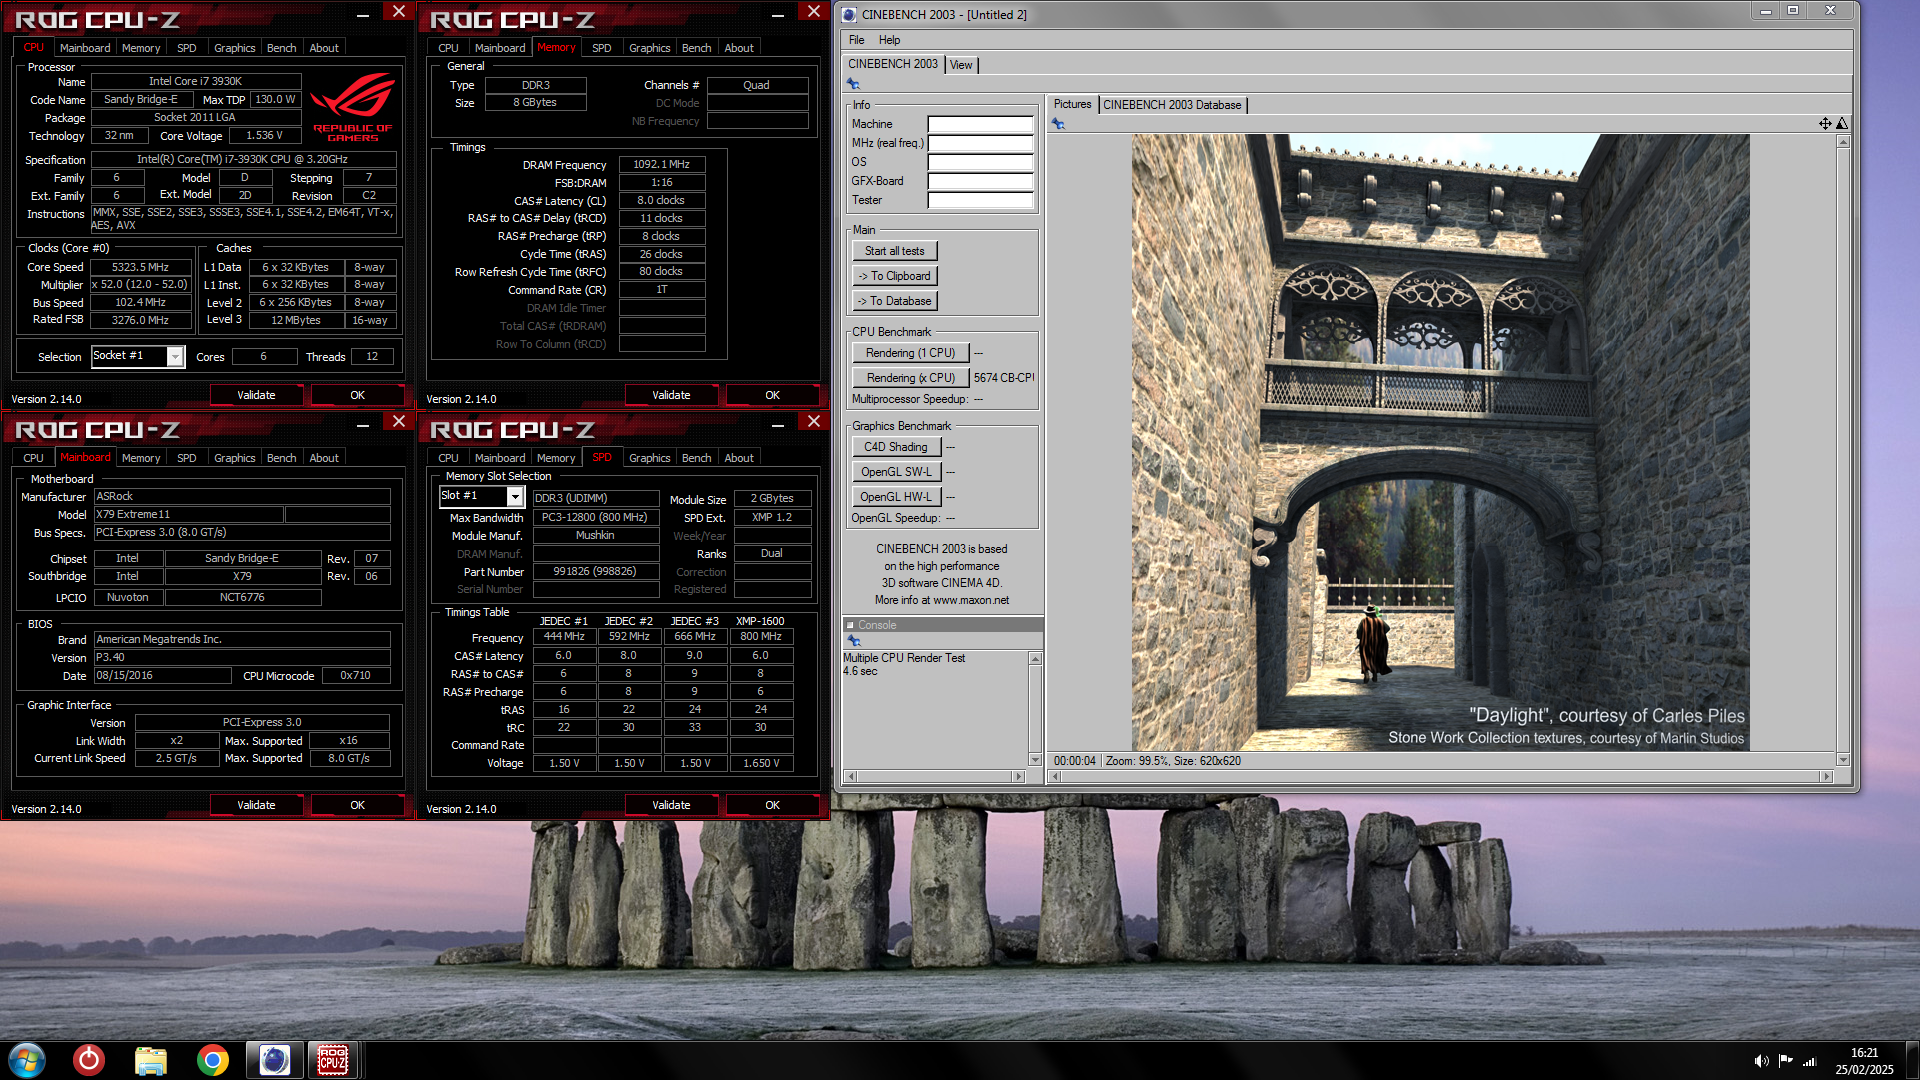
Task: Open the volume speaker tray icon
Action: (1761, 1061)
